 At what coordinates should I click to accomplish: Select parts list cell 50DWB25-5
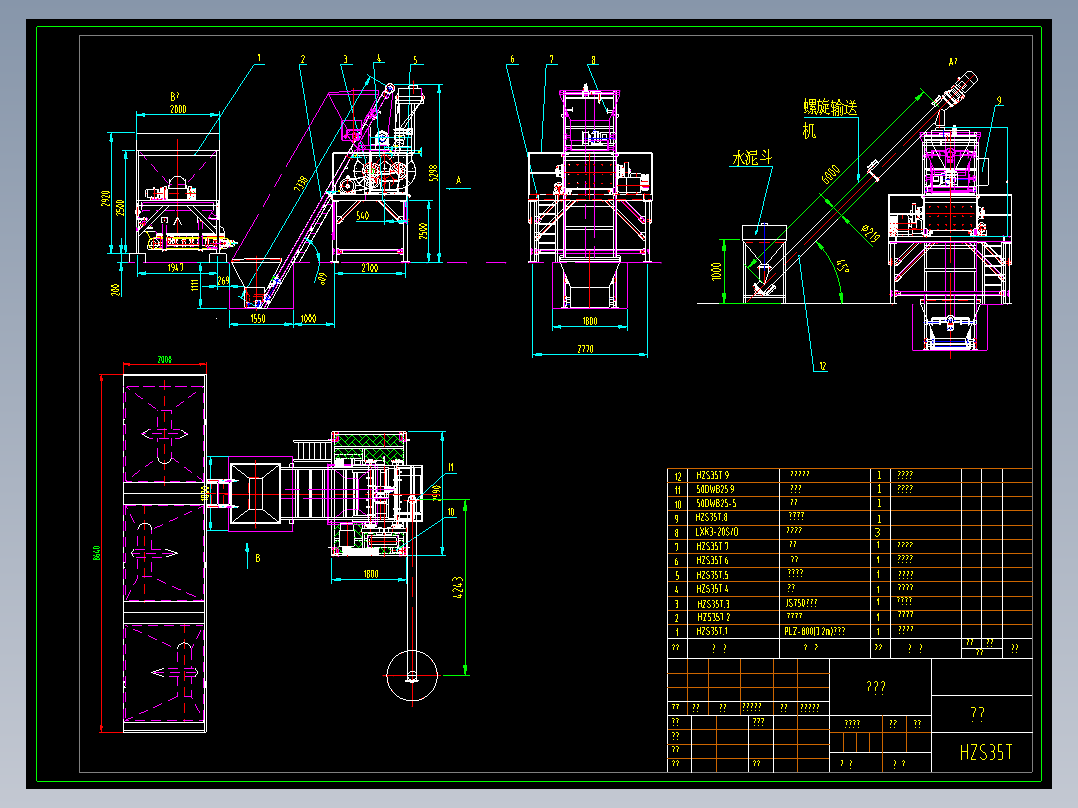pyautogui.click(x=716, y=503)
